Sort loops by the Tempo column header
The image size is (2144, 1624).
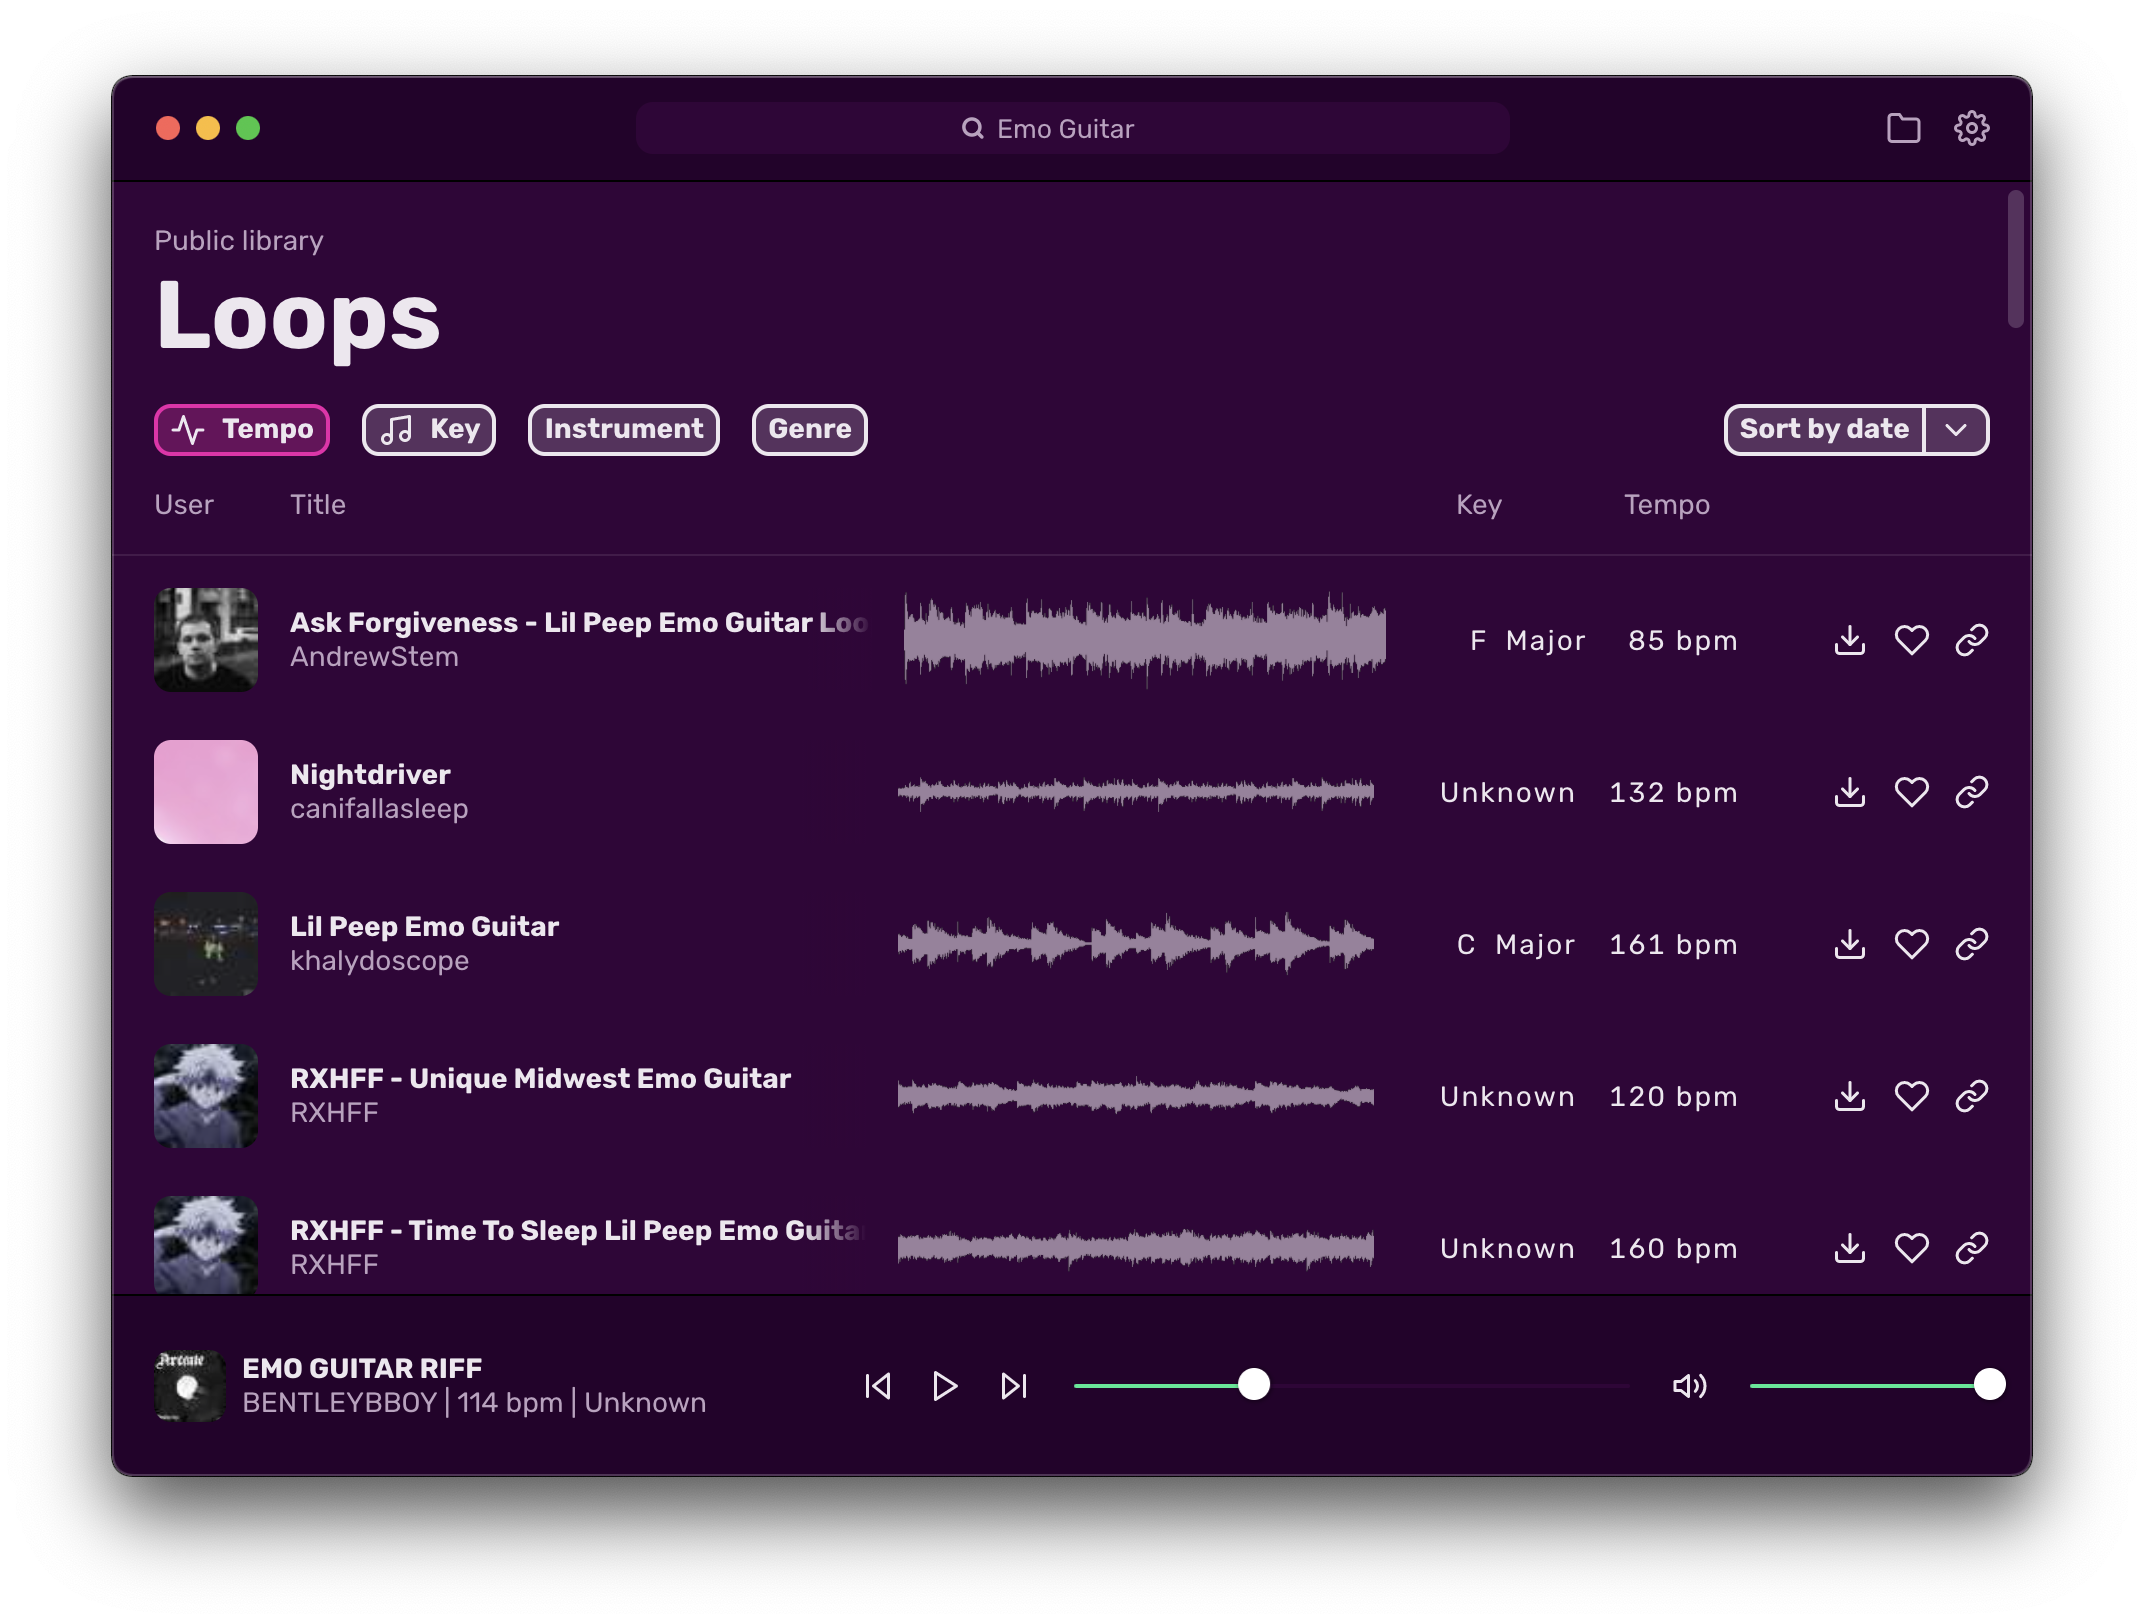click(x=1666, y=505)
